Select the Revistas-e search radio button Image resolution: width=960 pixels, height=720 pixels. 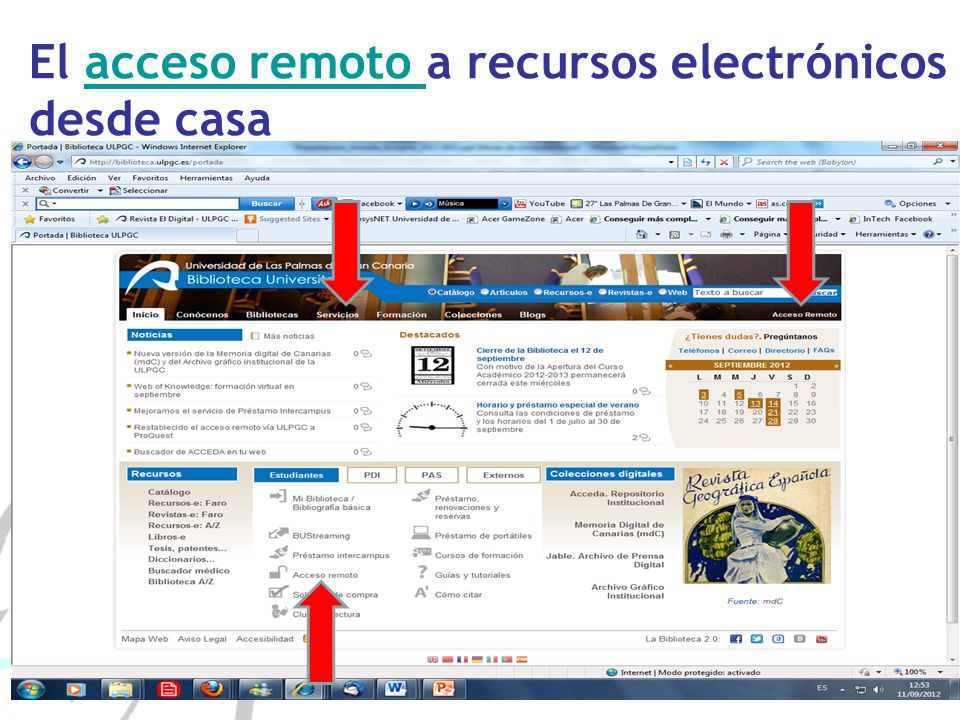point(602,292)
